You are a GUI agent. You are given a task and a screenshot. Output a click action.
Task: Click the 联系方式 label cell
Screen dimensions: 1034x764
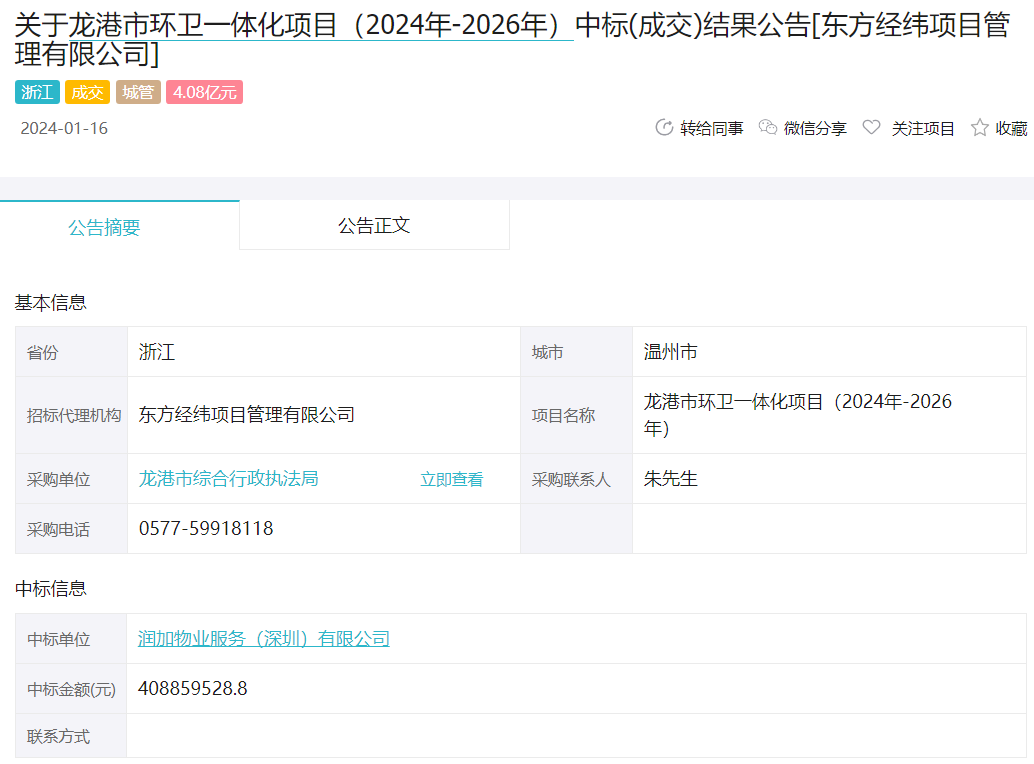click(x=71, y=736)
